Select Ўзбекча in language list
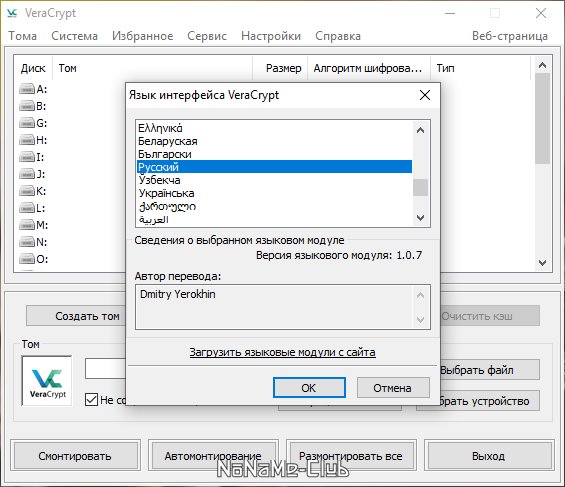This screenshot has width=565, height=487. 274,180
